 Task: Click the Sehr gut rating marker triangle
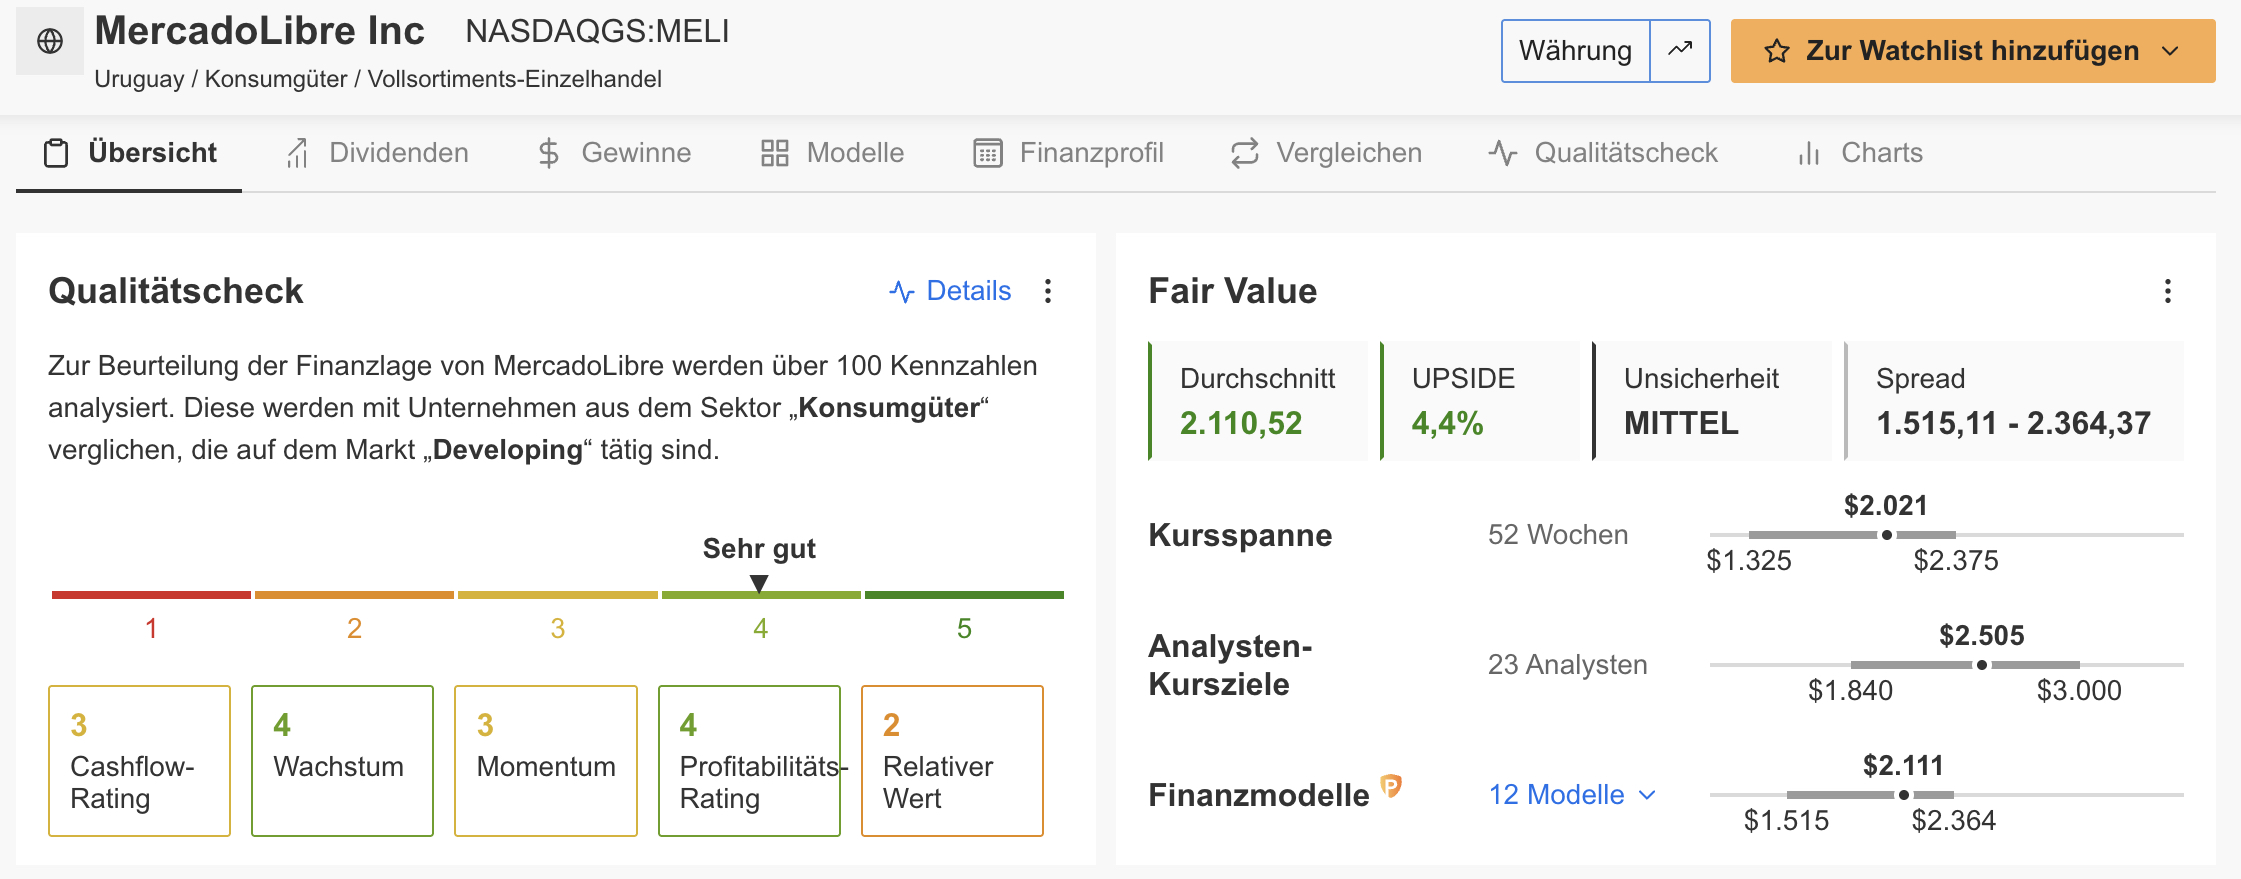759,583
